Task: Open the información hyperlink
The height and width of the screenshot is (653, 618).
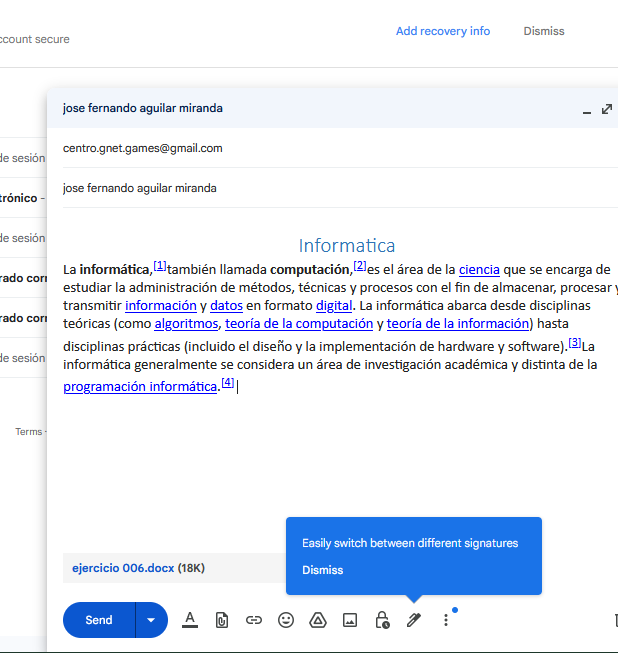Action: pos(161,306)
